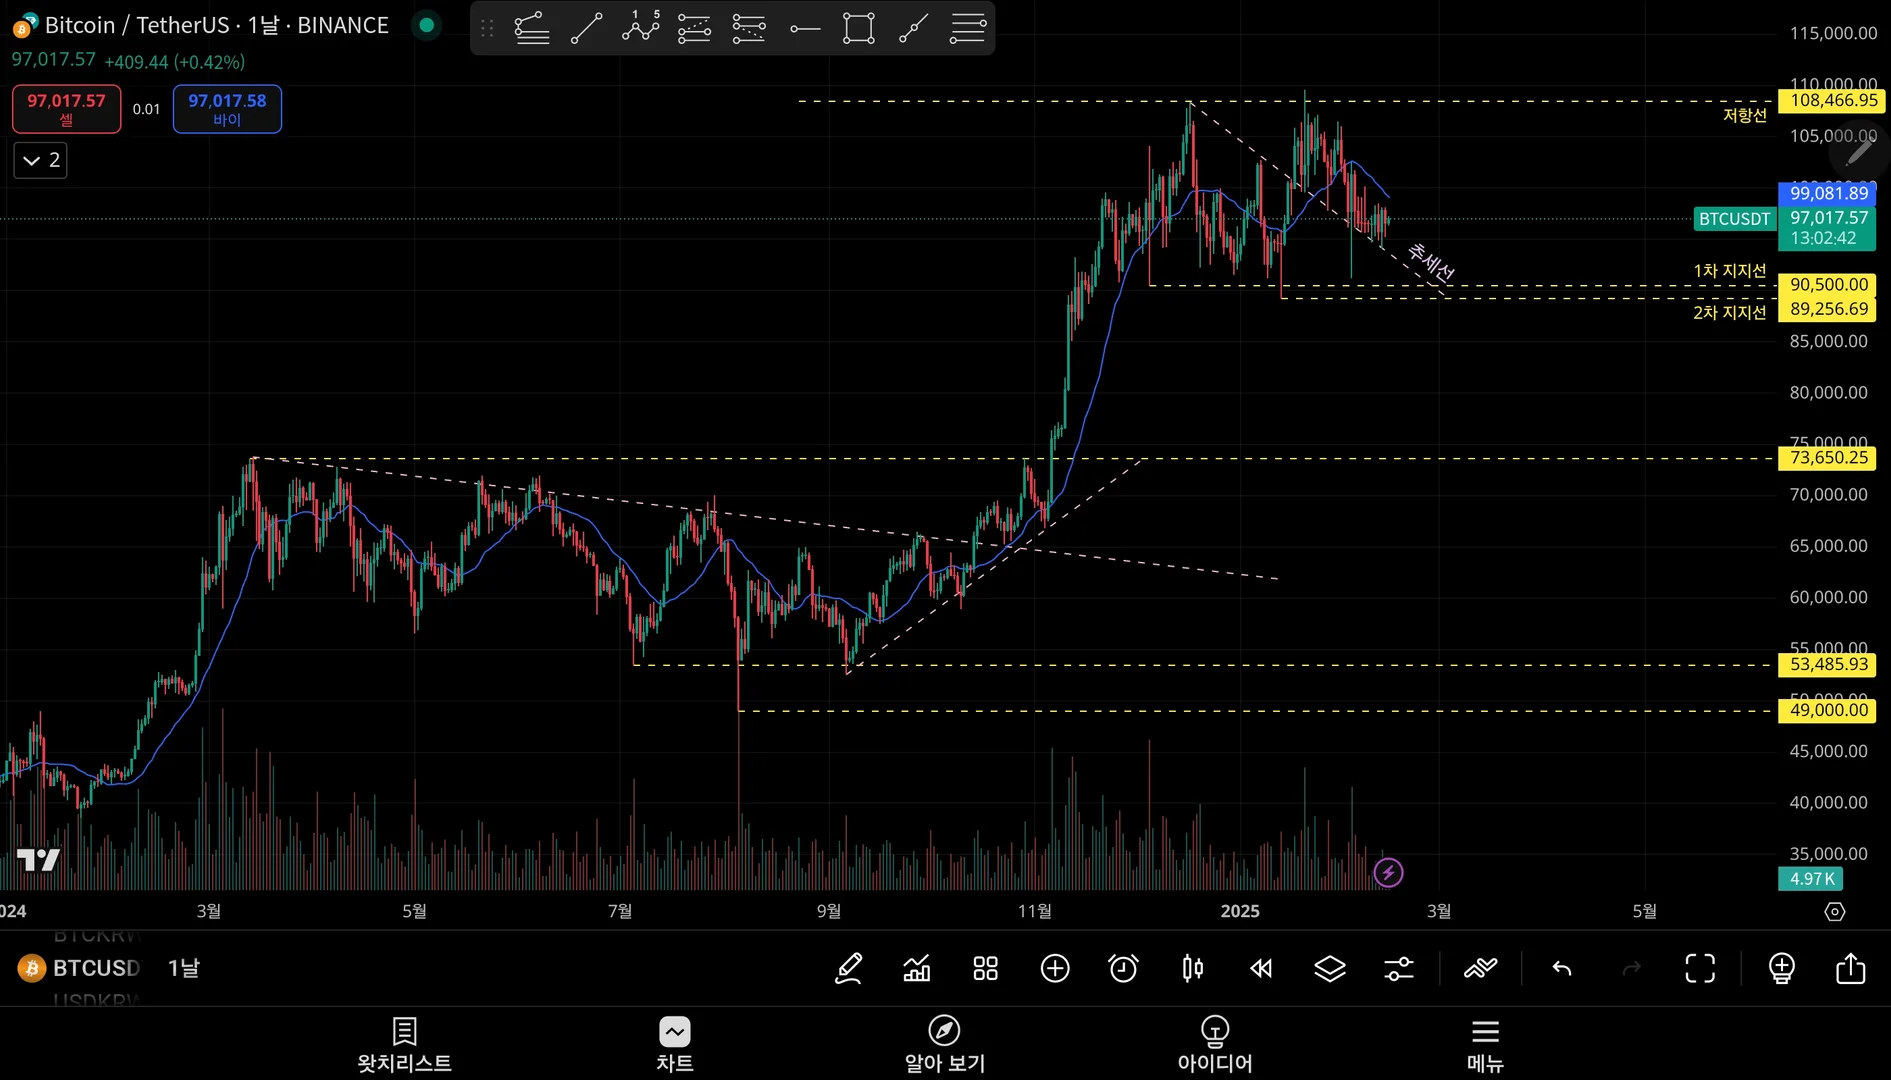Enter fullscreen chart mode
This screenshot has width=1891, height=1080.
click(1700, 968)
